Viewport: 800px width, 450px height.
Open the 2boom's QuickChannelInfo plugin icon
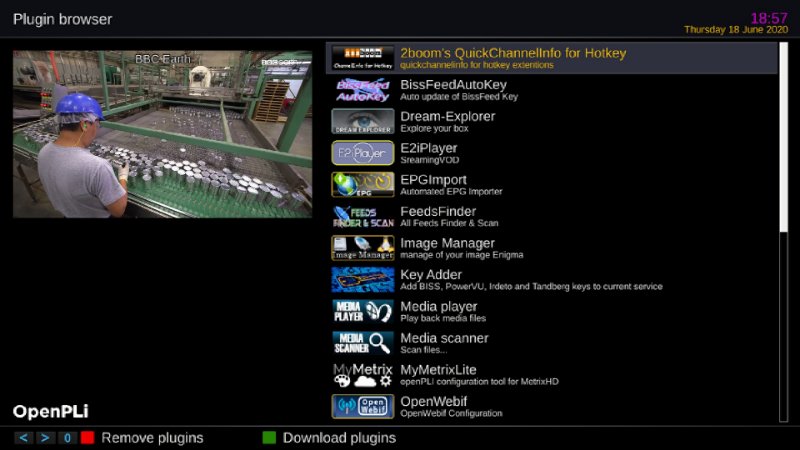(363, 58)
